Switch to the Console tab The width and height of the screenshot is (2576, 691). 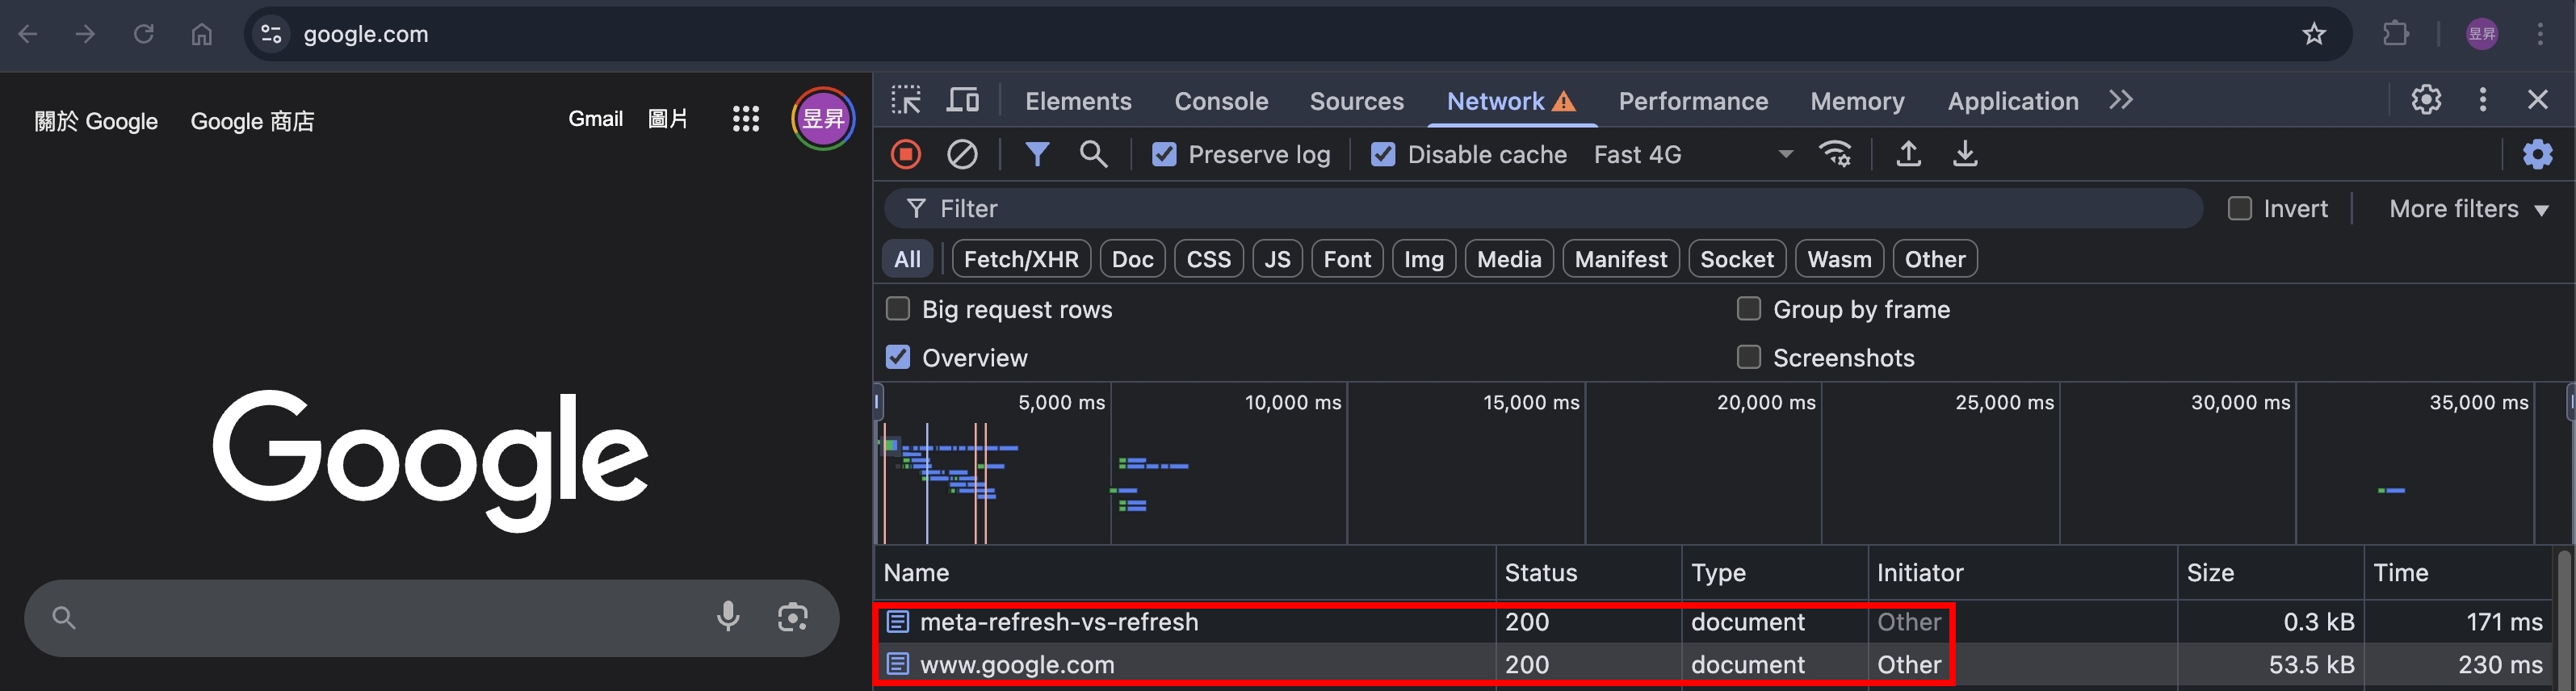tap(1221, 101)
